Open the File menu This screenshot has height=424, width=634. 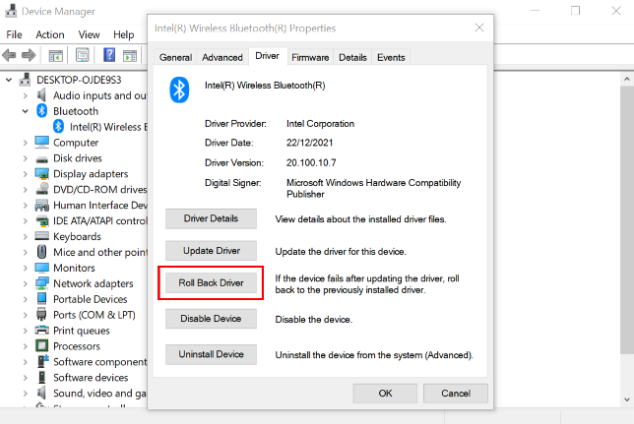click(14, 35)
